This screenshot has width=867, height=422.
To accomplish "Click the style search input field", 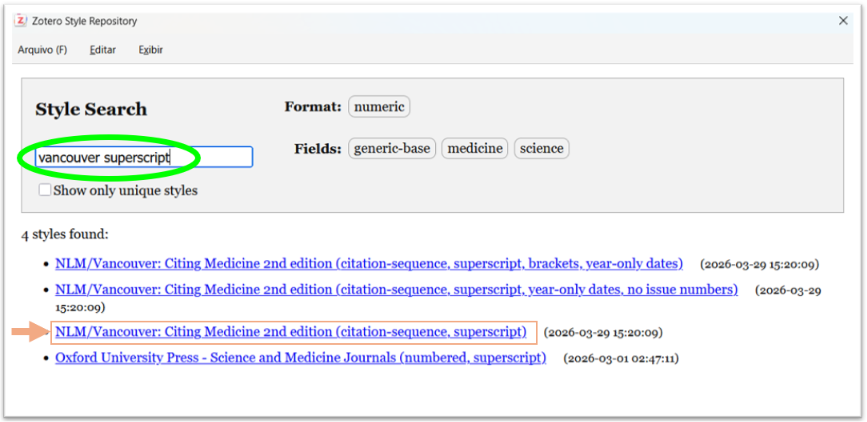I will coord(144,157).
